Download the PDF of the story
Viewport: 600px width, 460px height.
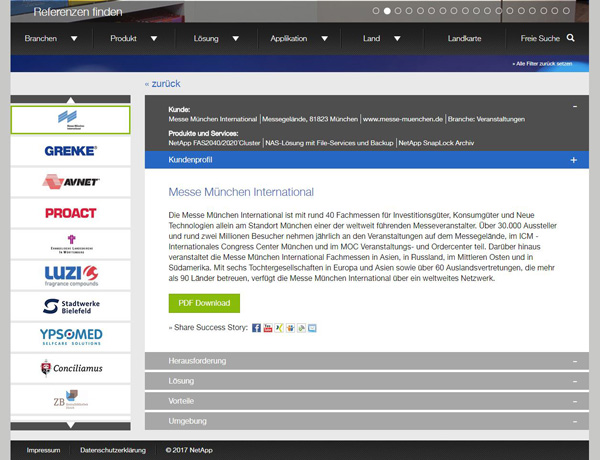point(204,303)
